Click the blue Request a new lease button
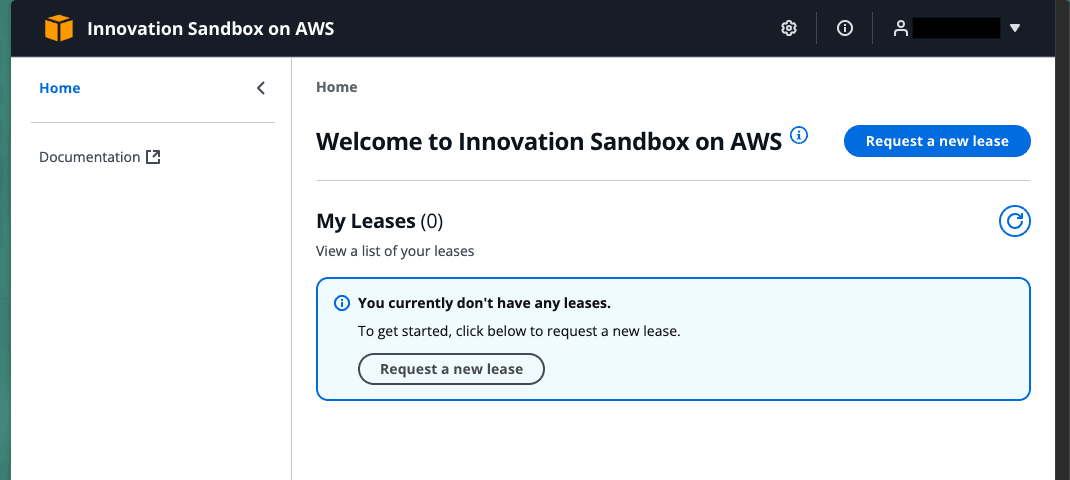Screen dimensions: 1070x480 click(937, 141)
